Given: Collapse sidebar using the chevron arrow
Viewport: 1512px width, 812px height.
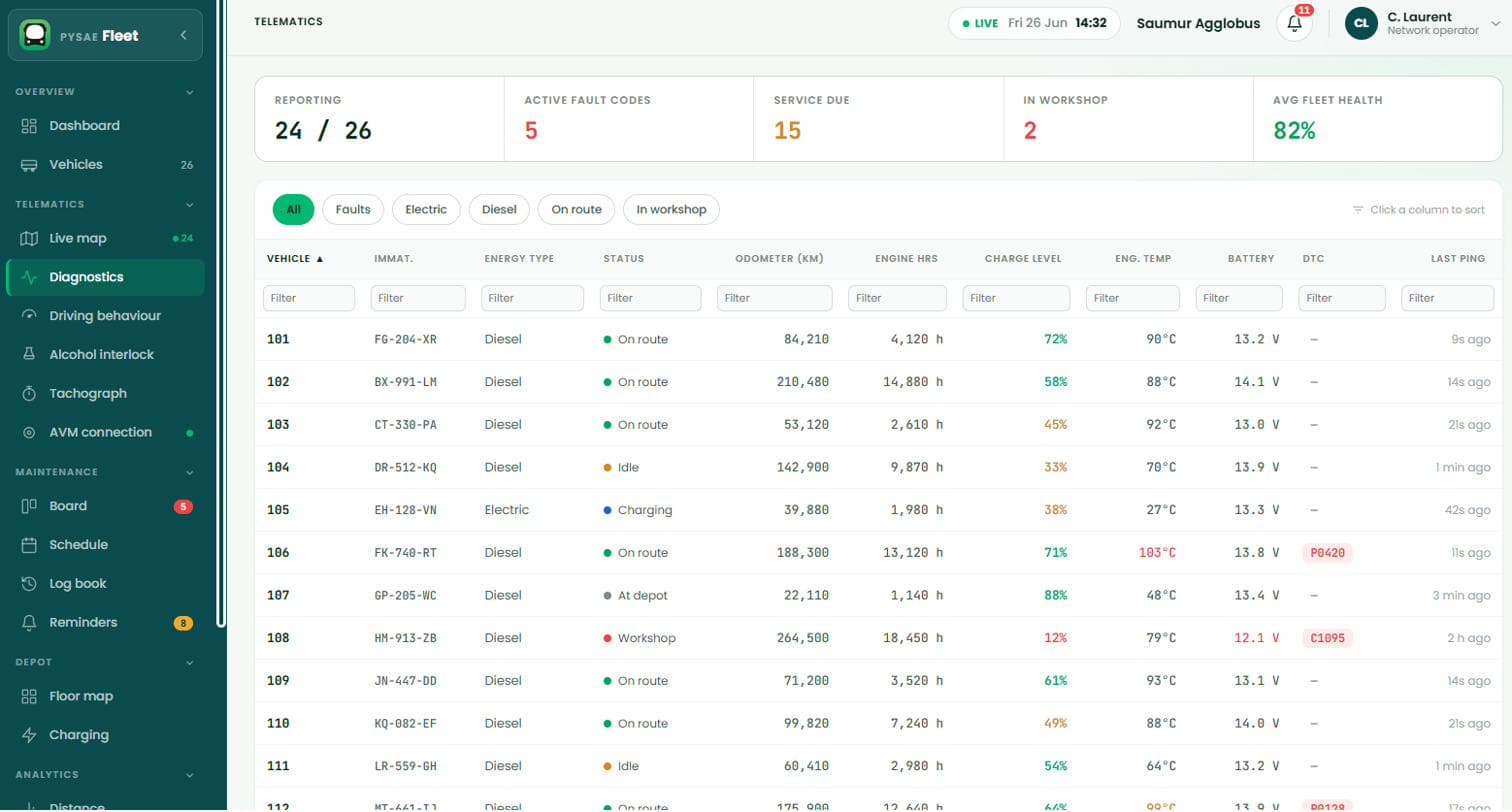Looking at the screenshot, I should point(183,35).
